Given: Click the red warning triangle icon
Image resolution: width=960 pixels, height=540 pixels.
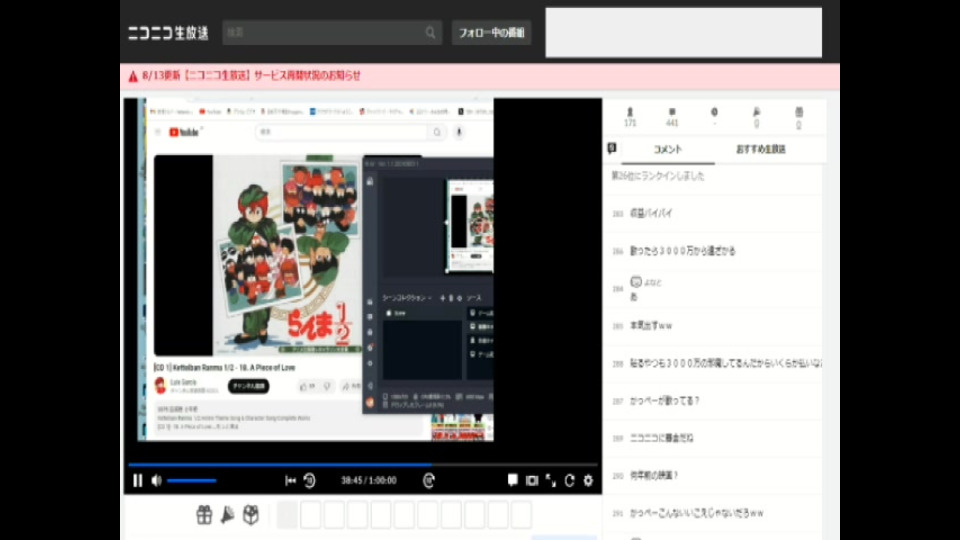Looking at the screenshot, I should (133, 76).
